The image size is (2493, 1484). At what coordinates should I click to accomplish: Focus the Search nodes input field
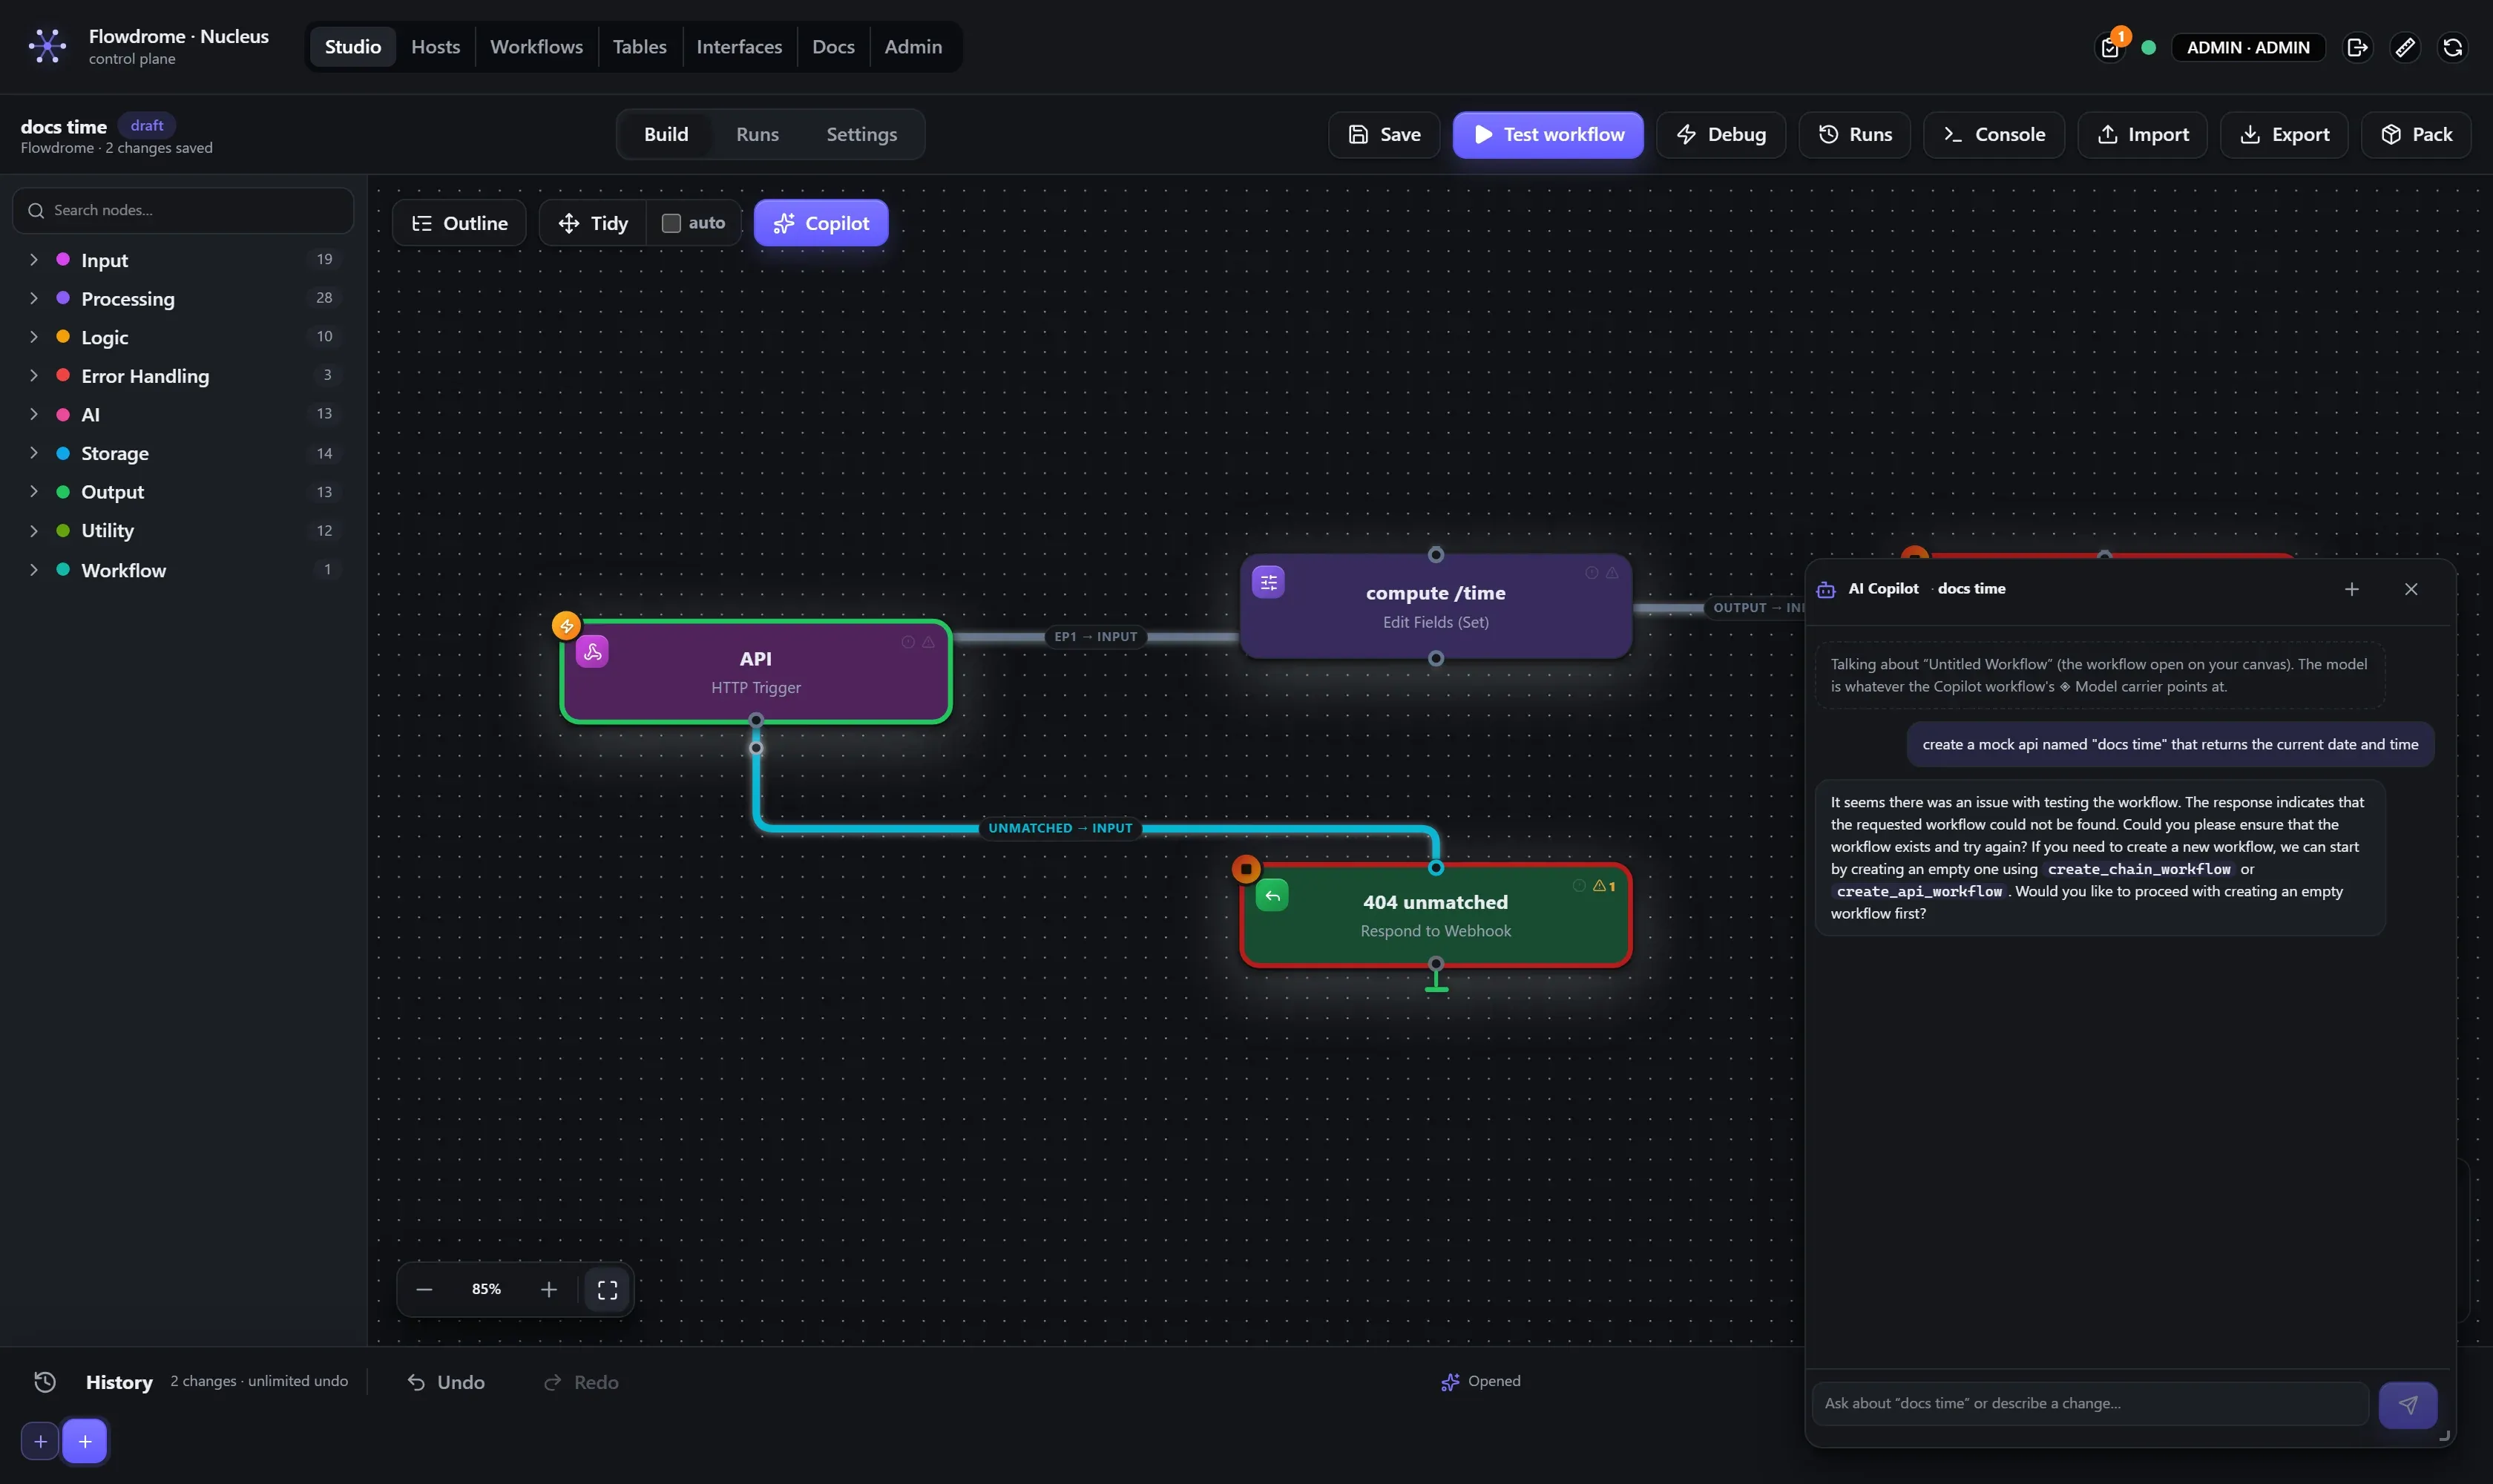pos(183,211)
